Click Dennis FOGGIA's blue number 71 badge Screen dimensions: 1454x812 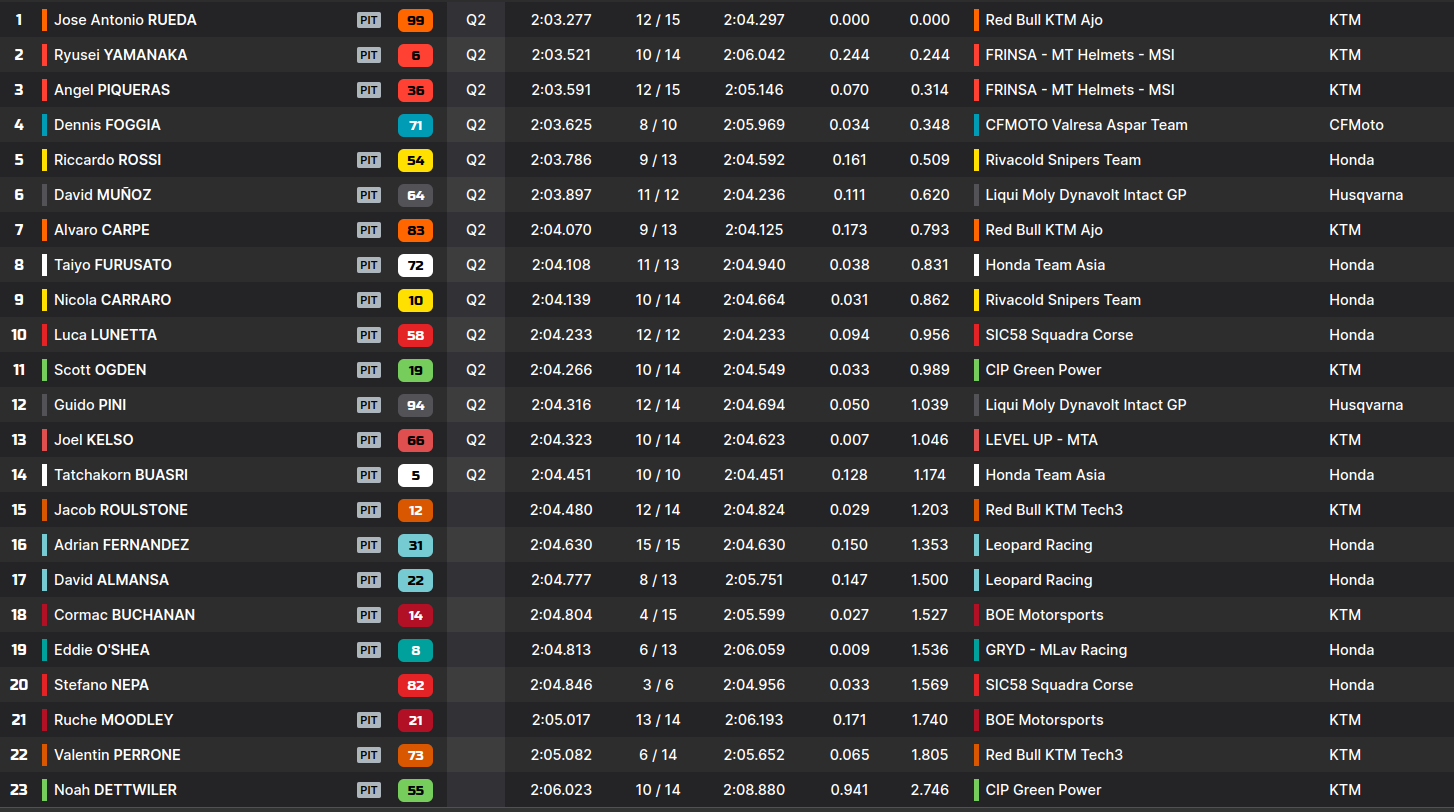415,125
